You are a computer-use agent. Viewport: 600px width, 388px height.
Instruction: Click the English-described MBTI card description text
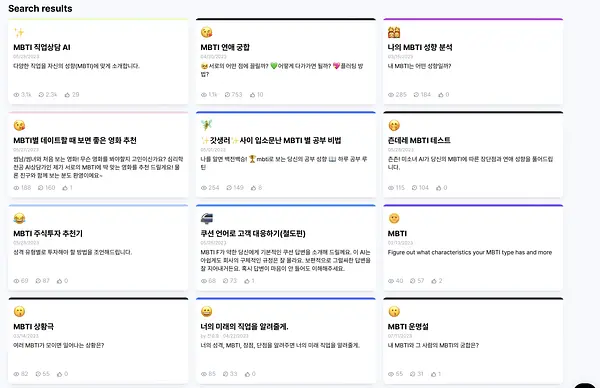470,253
